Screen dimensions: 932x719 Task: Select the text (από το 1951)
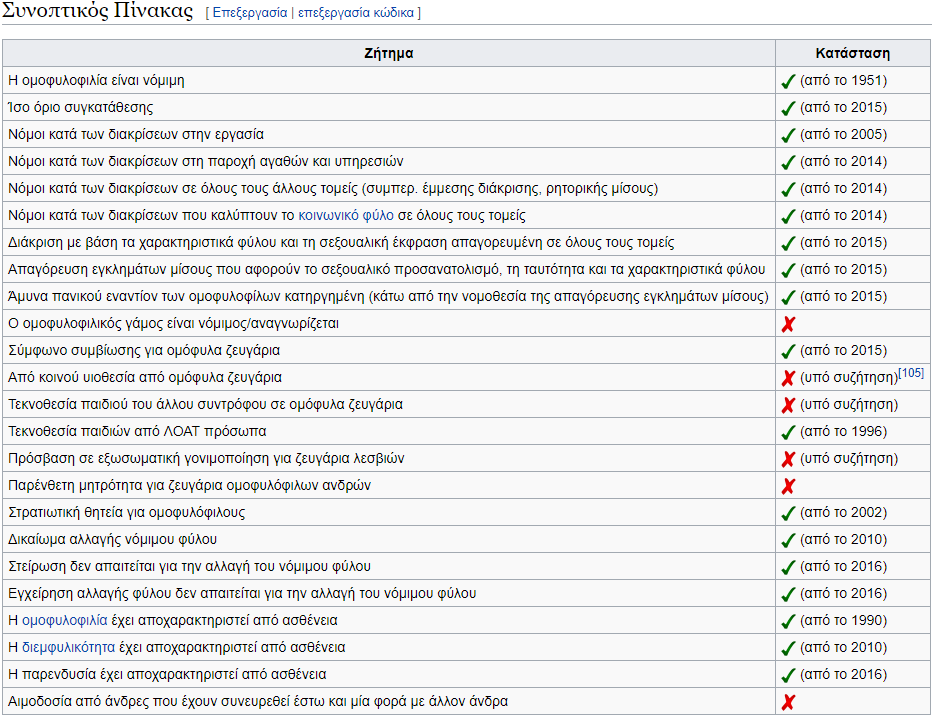(843, 80)
